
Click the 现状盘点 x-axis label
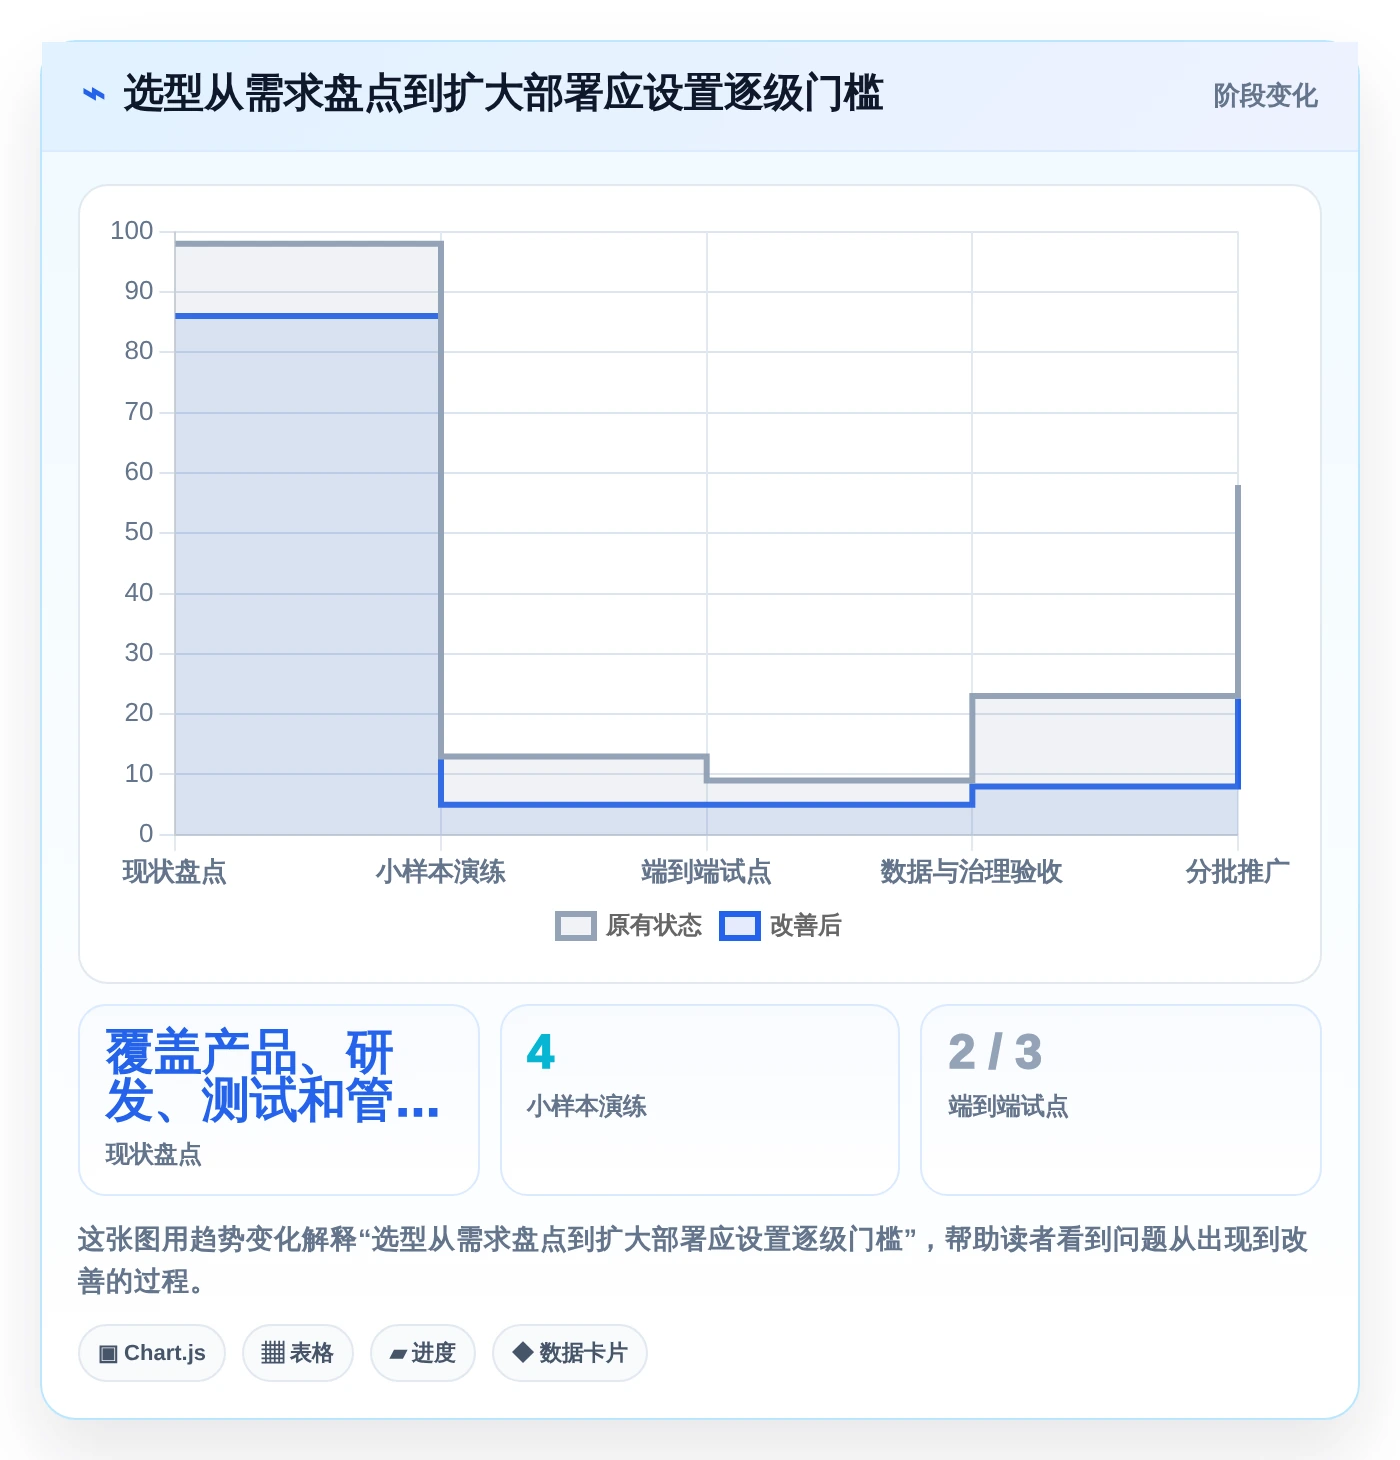175,872
